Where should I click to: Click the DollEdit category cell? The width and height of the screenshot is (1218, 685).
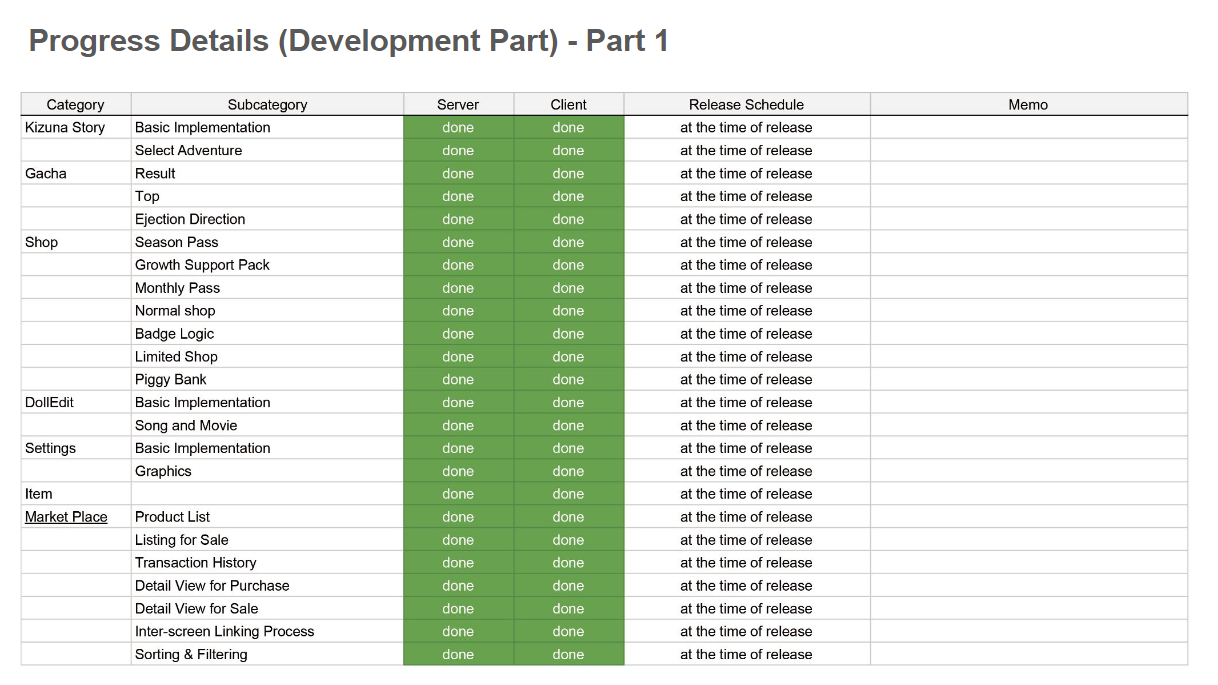[x=50, y=402]
